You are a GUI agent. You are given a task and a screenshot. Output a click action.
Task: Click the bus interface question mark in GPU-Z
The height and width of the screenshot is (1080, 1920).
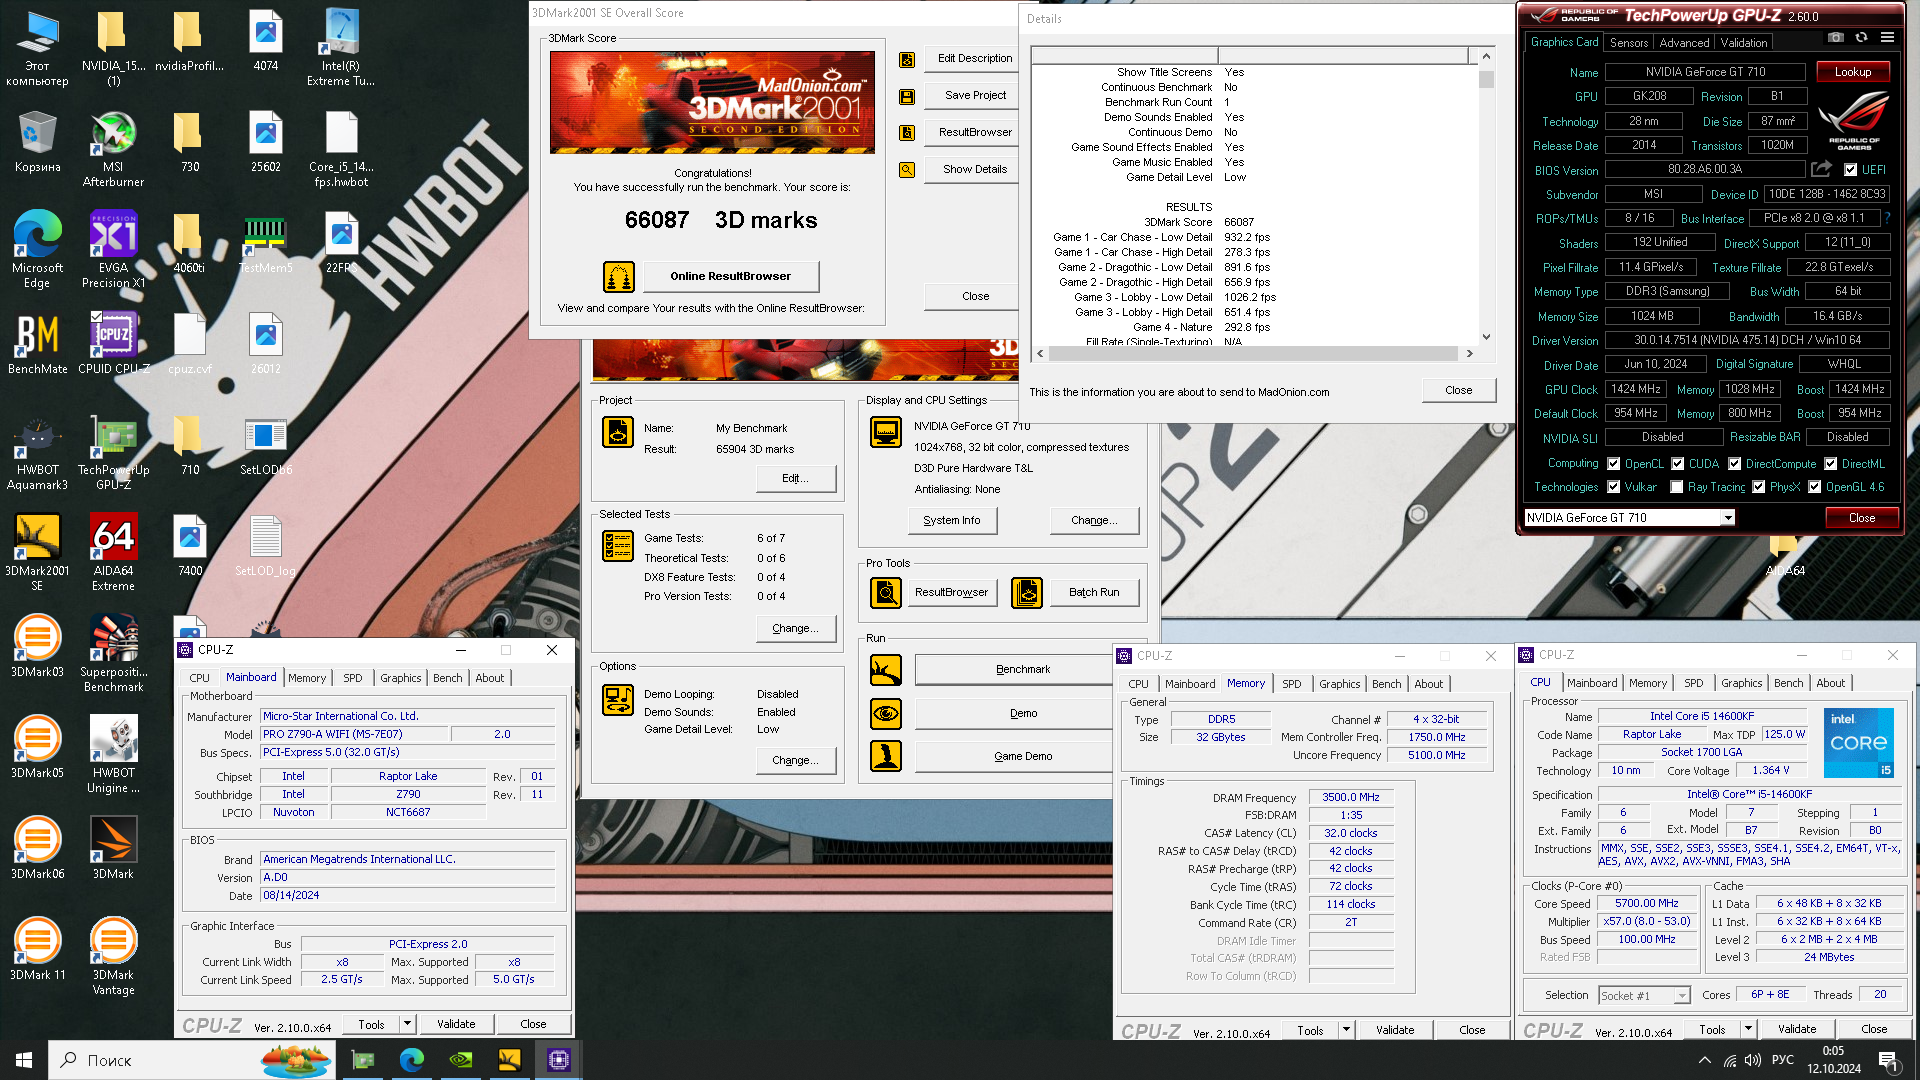(x=1887, y=218)
